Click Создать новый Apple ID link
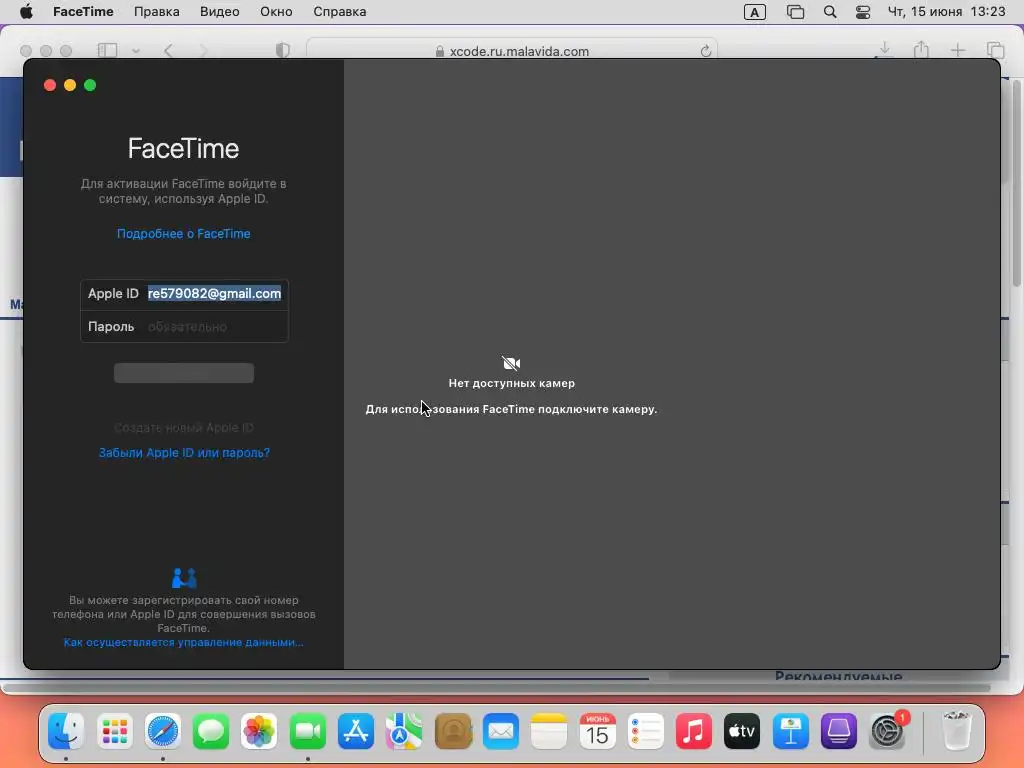This screenshot has height=768, width=1024. click(x=184, y=428)
